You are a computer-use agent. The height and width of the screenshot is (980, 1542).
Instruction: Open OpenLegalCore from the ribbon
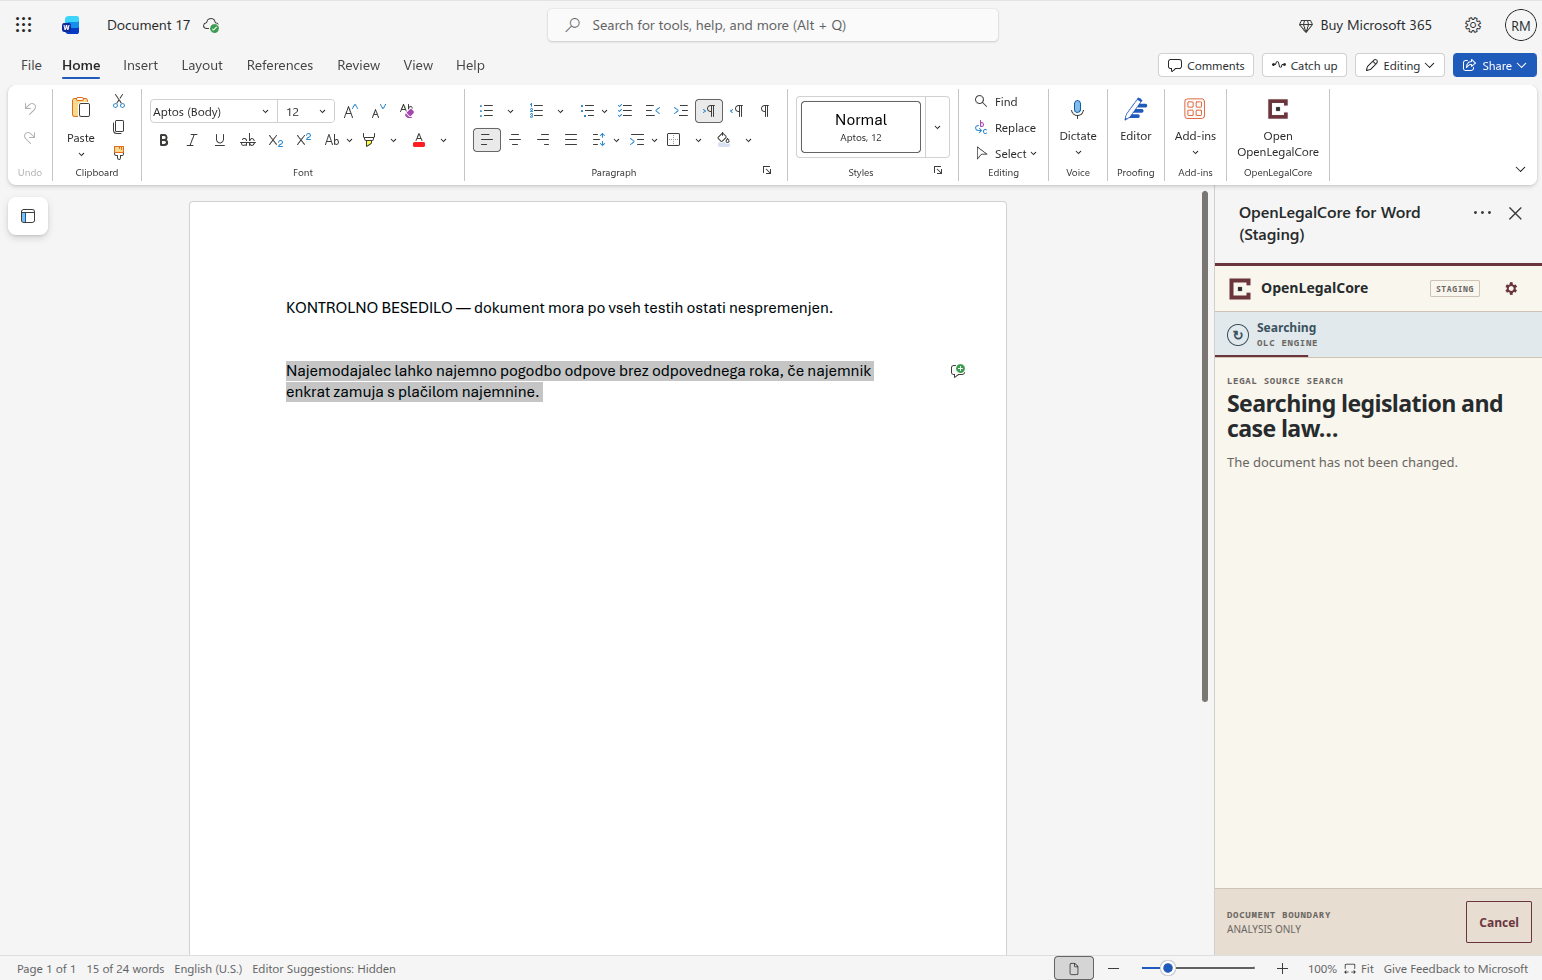1278,127
